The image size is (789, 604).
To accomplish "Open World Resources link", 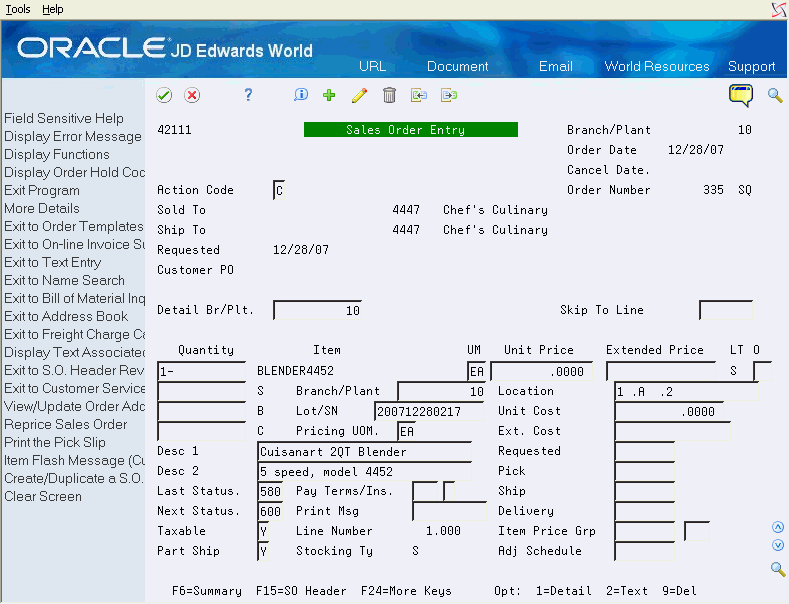I will 657,66.
